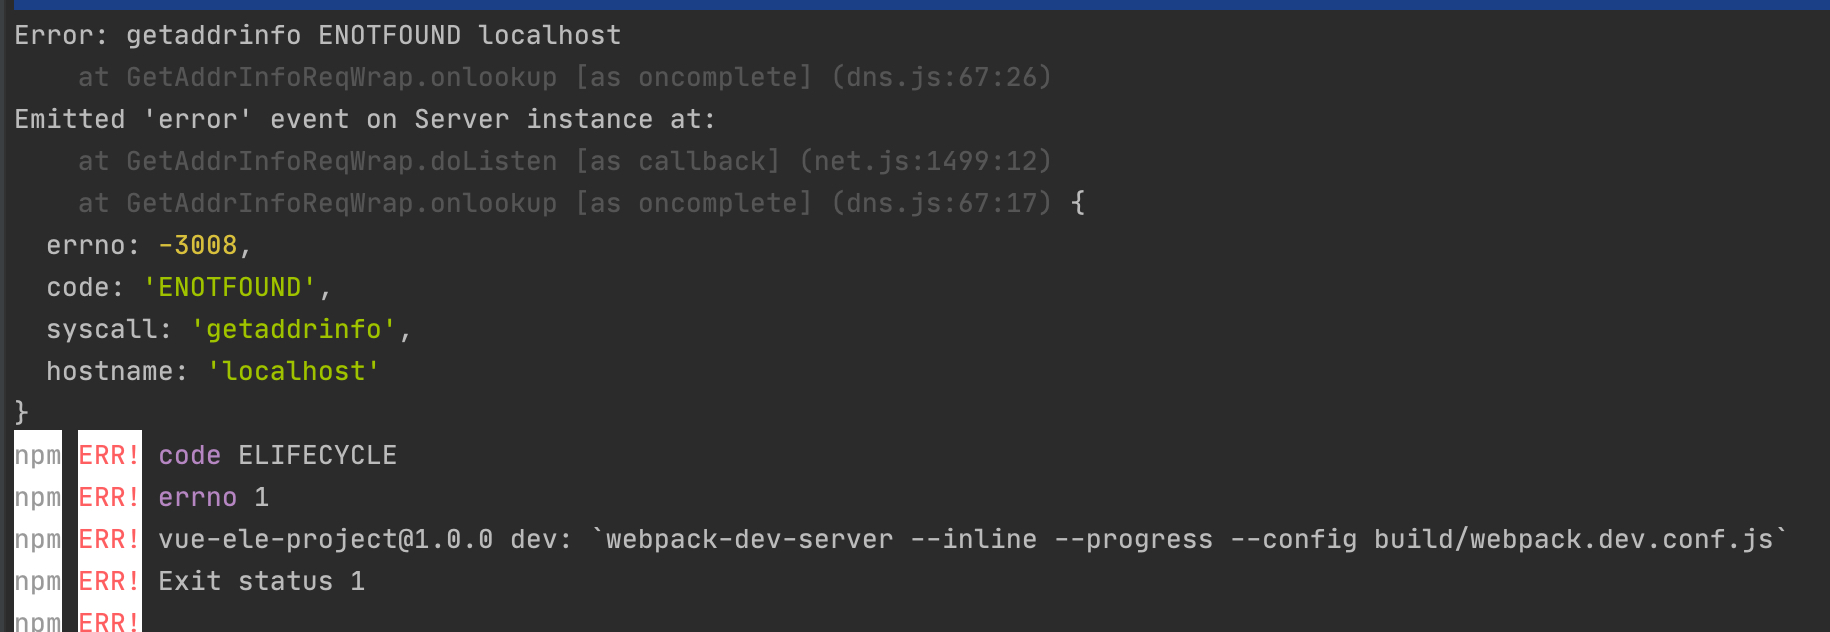The width and height of the screenshot is (1830, 632).
Task: Click the 'localhost' hostname string value
Action: (294, 371)
